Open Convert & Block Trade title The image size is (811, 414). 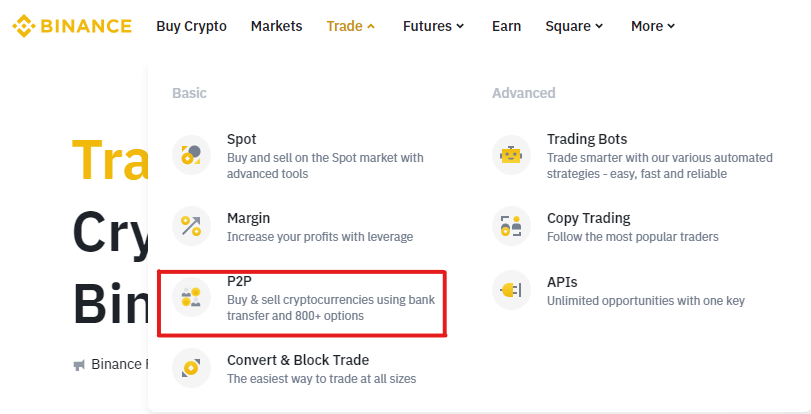tap(298, 360)
